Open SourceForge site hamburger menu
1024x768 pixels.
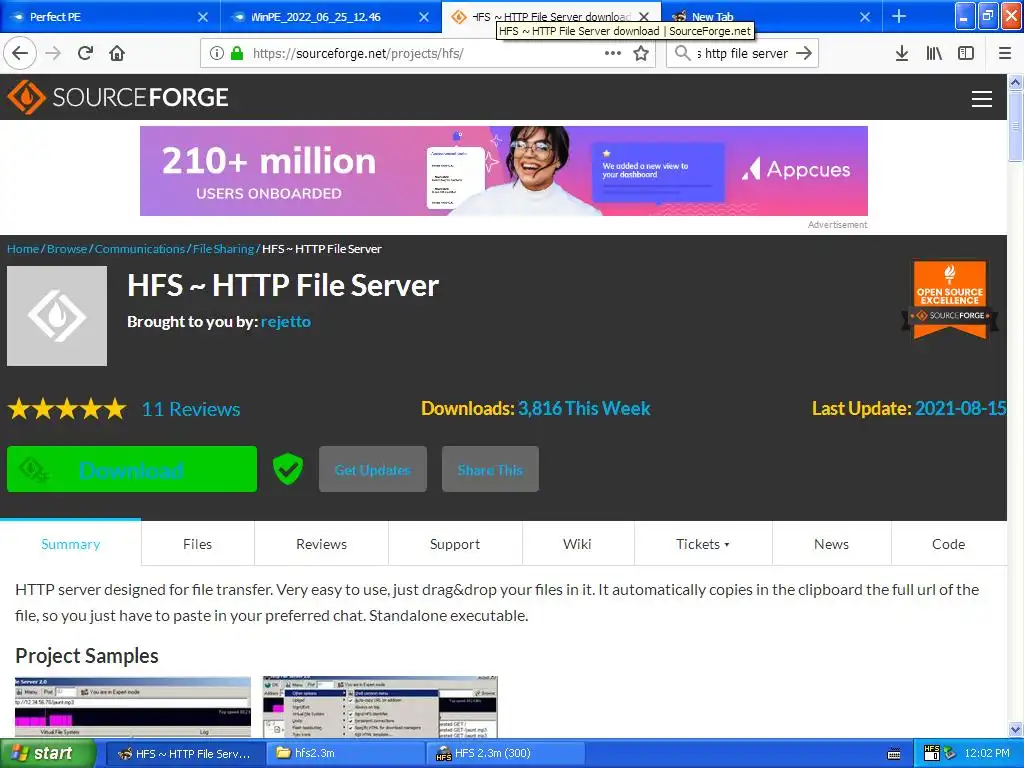tap(982, 99)
